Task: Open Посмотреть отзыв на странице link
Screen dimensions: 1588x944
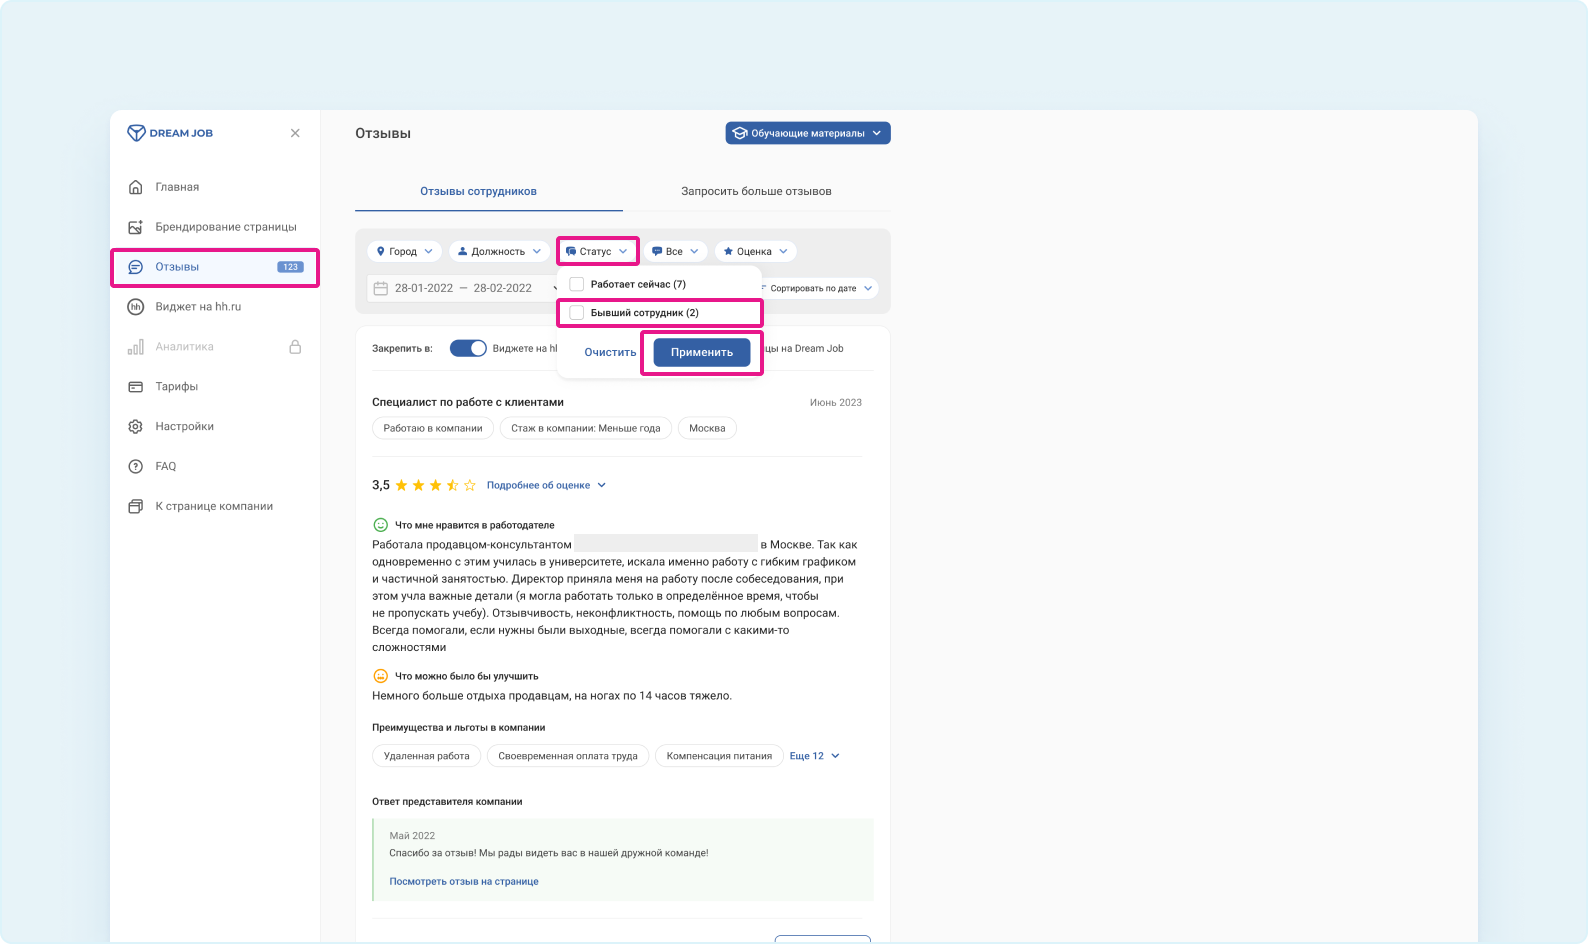Action: pyautogui.click(x=464, y=882)
